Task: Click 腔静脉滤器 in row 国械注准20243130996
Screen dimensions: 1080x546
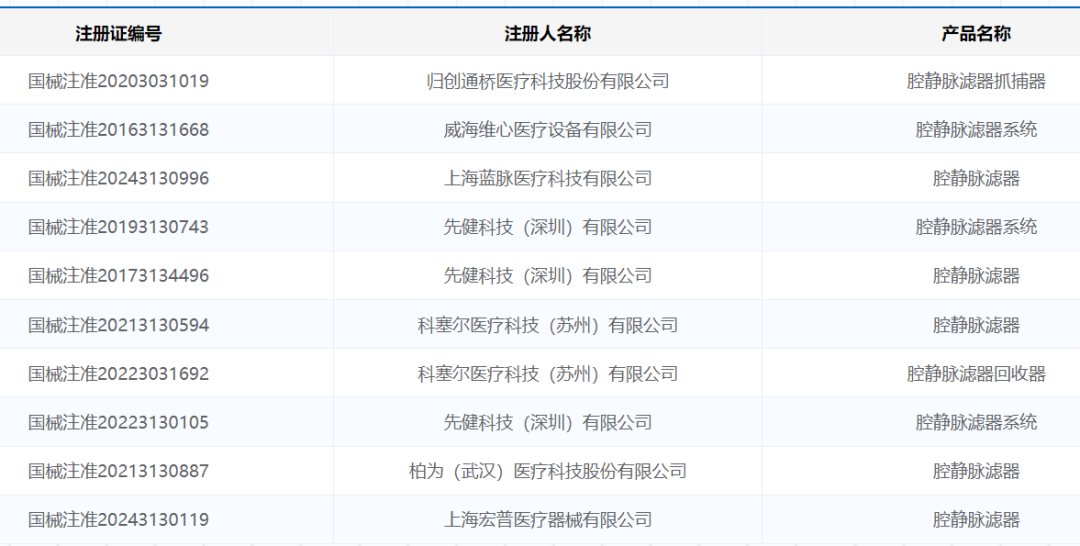Action: click(976, 178)
